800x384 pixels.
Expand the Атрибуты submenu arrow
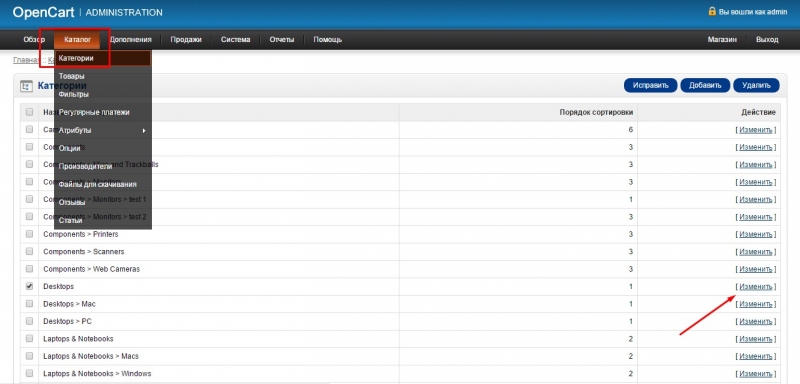tap(144, 131)
